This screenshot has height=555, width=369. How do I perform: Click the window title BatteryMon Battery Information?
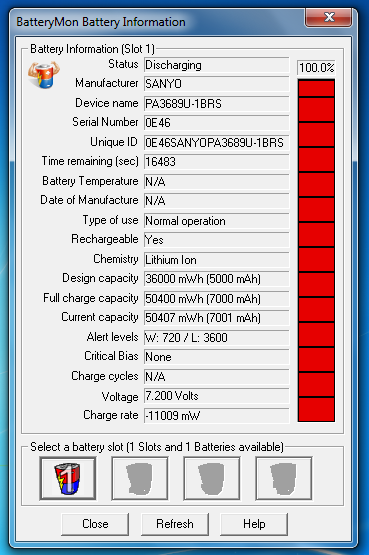pos(101,22)
